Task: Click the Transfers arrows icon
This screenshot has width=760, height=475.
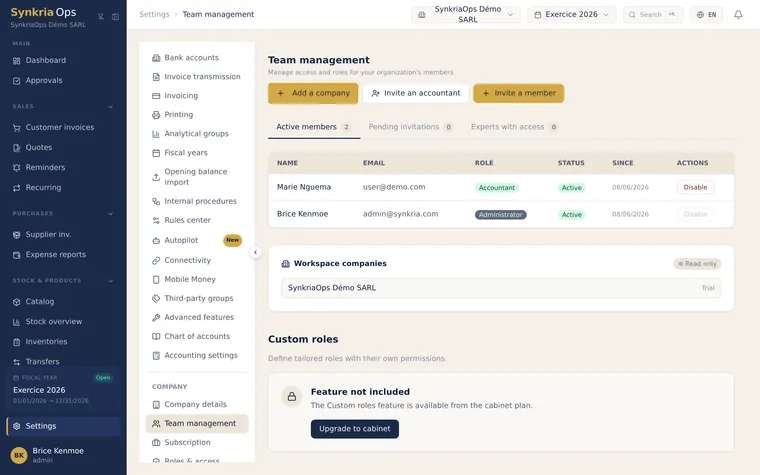Action: pos(16,362)
